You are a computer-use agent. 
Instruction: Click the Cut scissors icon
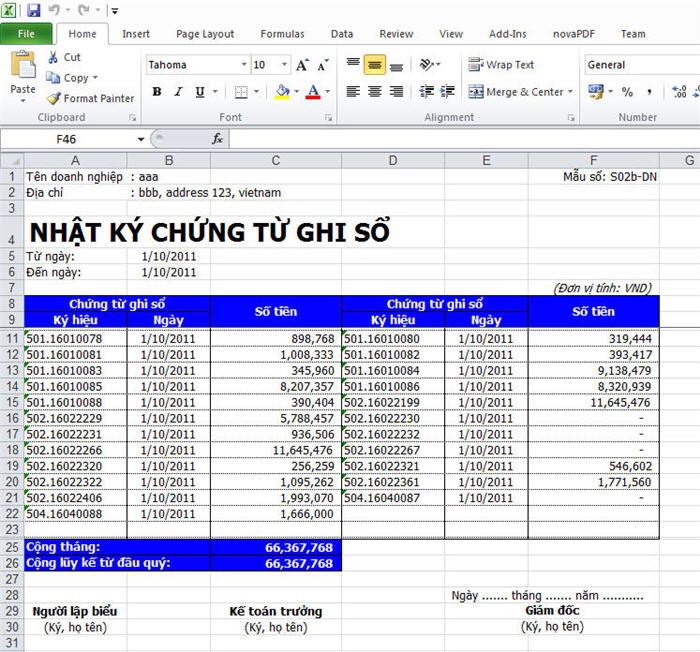[x=53, y=57]
